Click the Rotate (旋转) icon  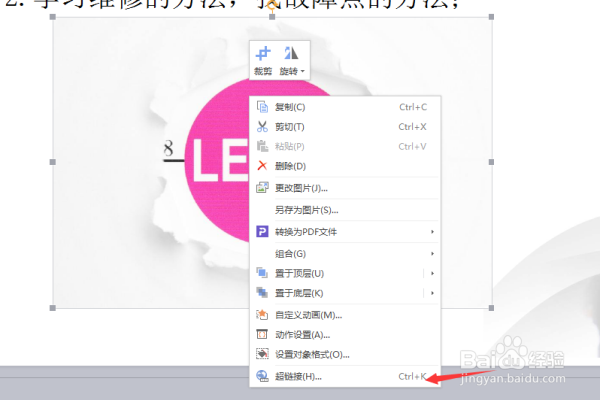point(291,54)
